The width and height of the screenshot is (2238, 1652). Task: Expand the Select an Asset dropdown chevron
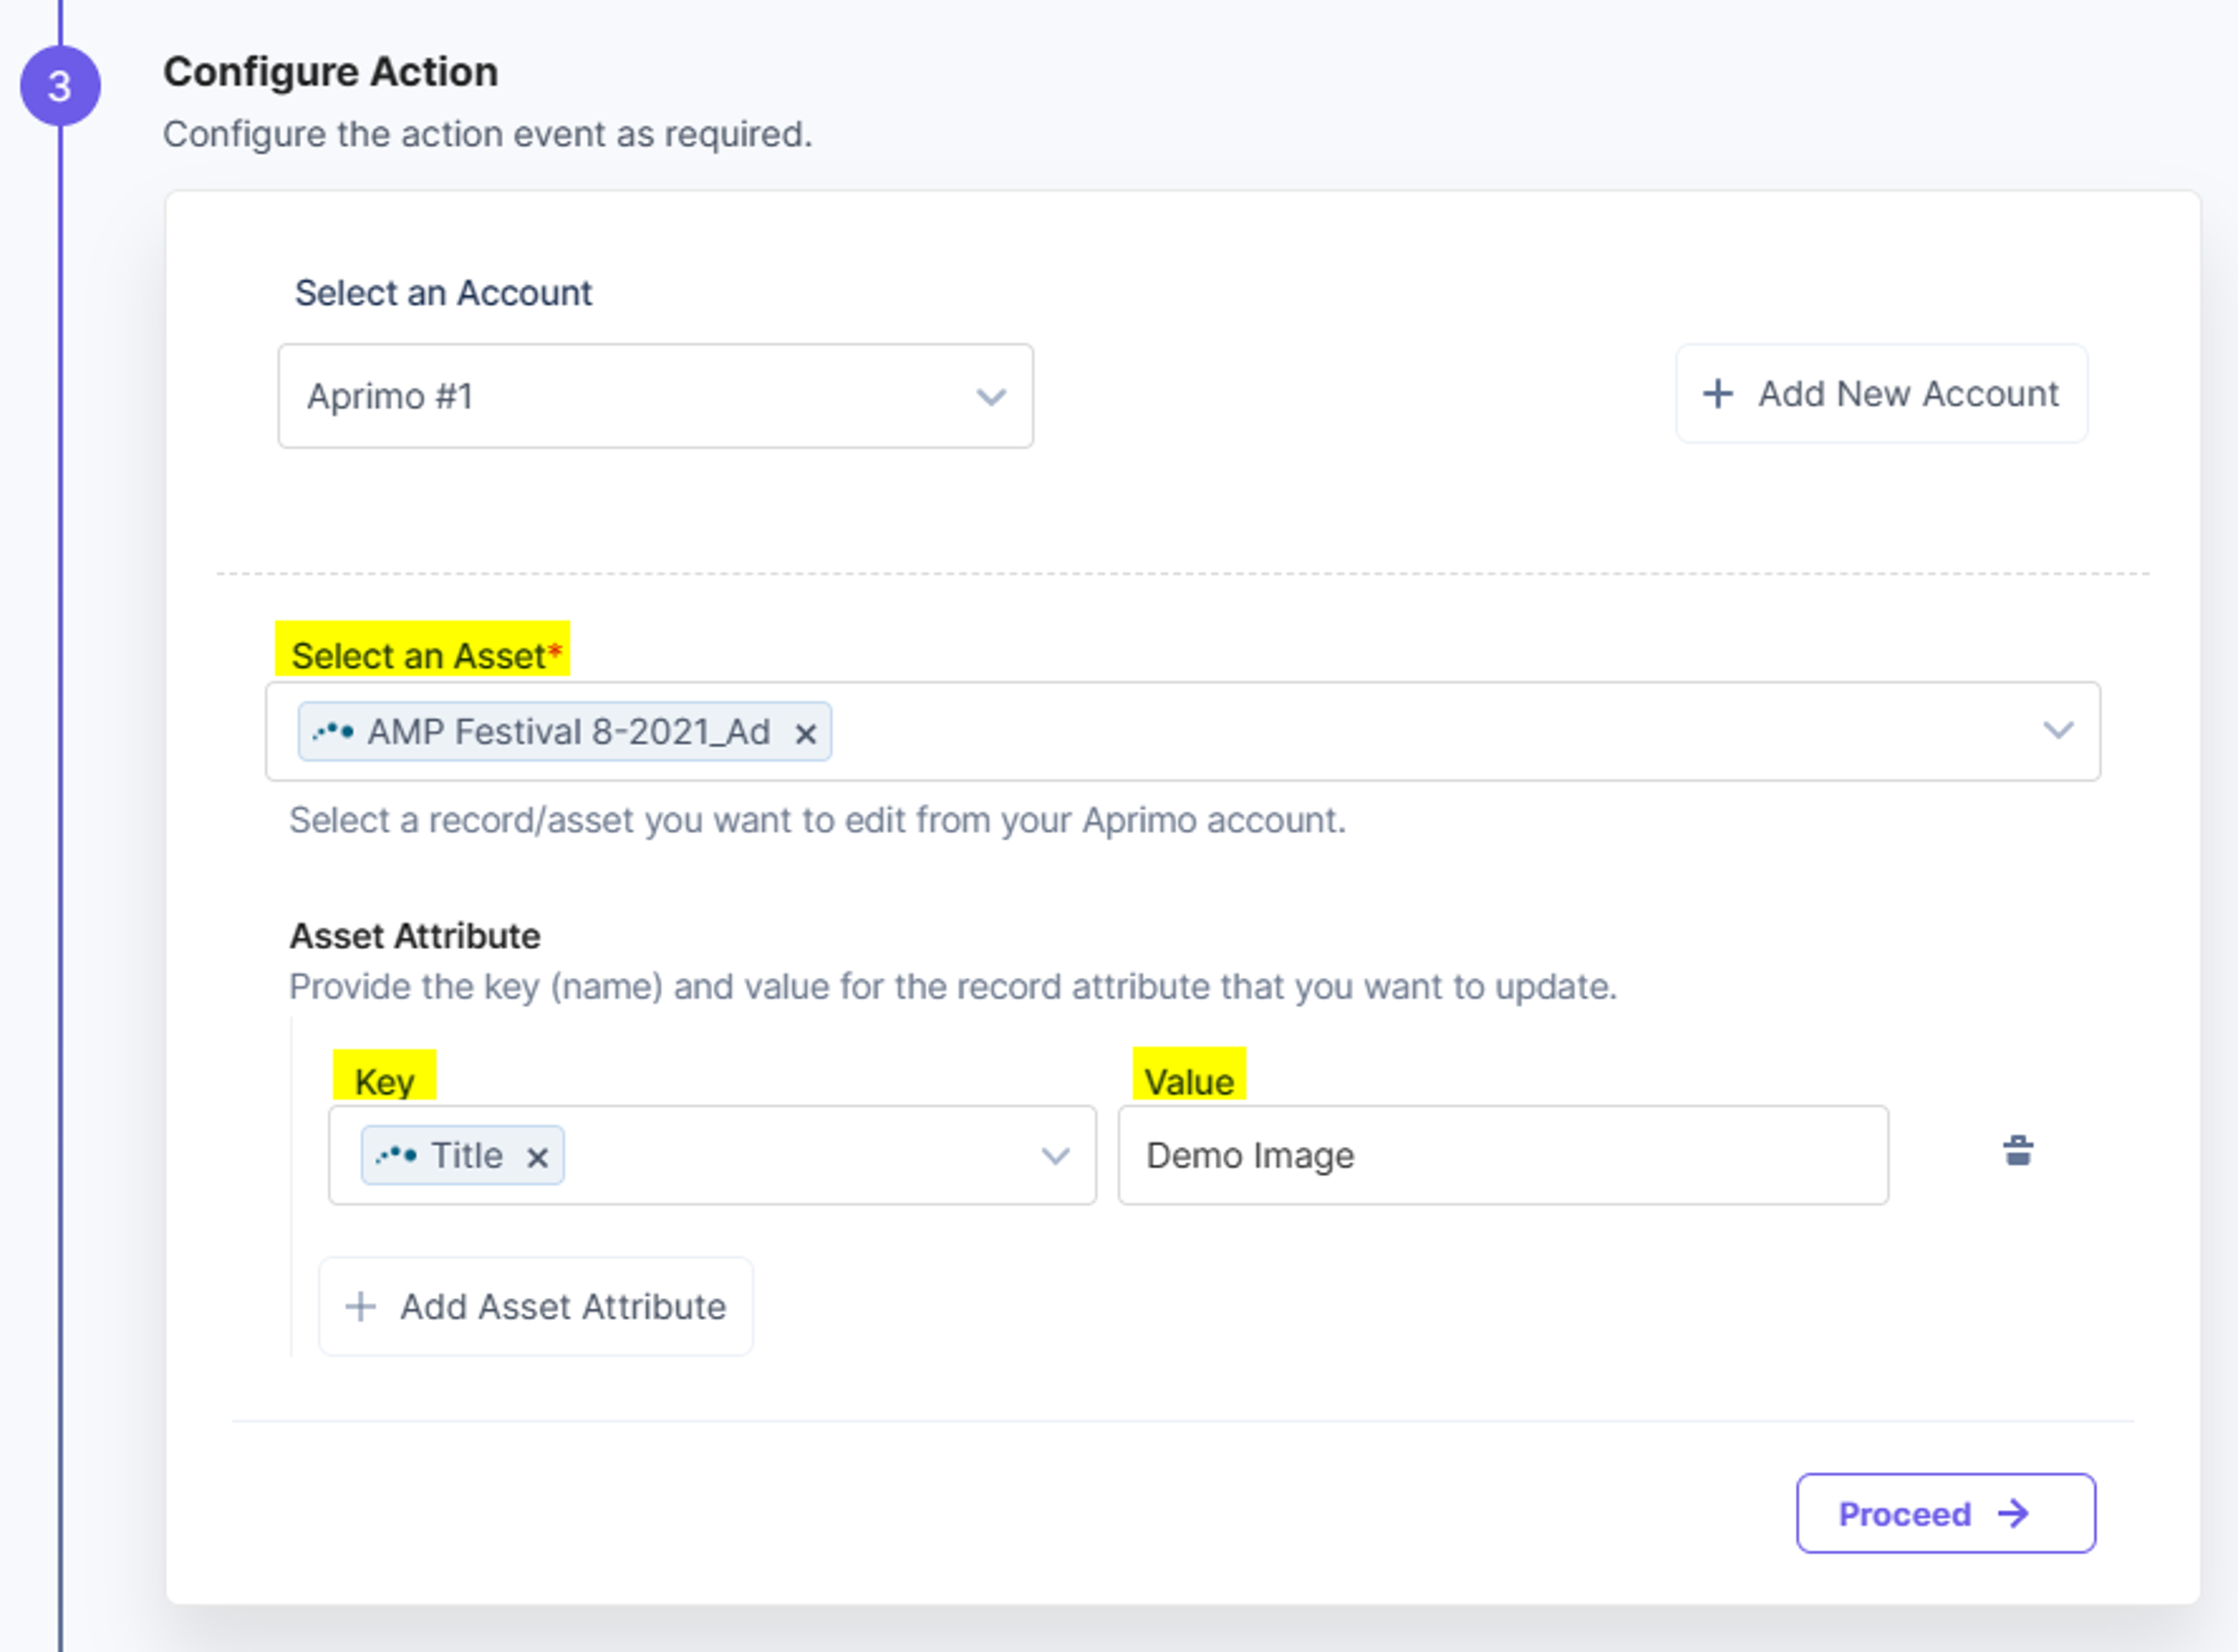point(2058,730)
